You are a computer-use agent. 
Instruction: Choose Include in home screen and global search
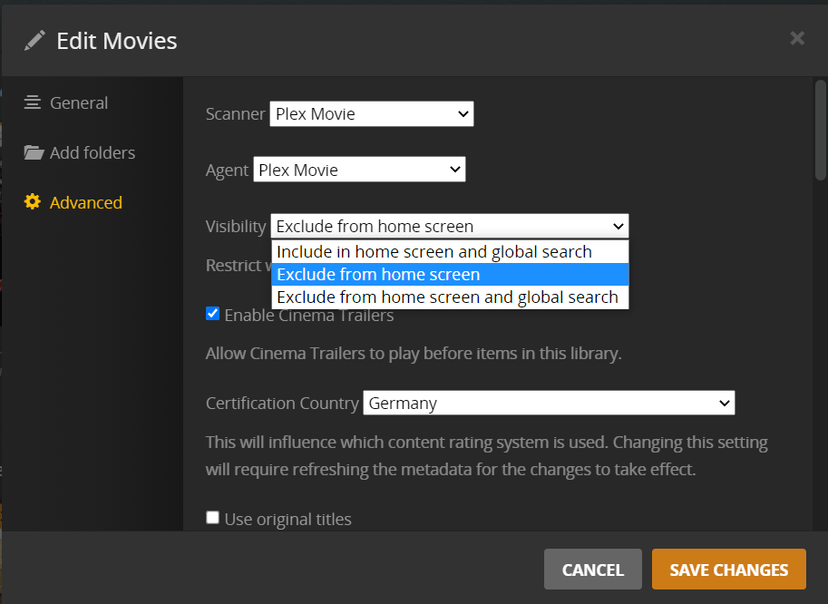point(434,252)
